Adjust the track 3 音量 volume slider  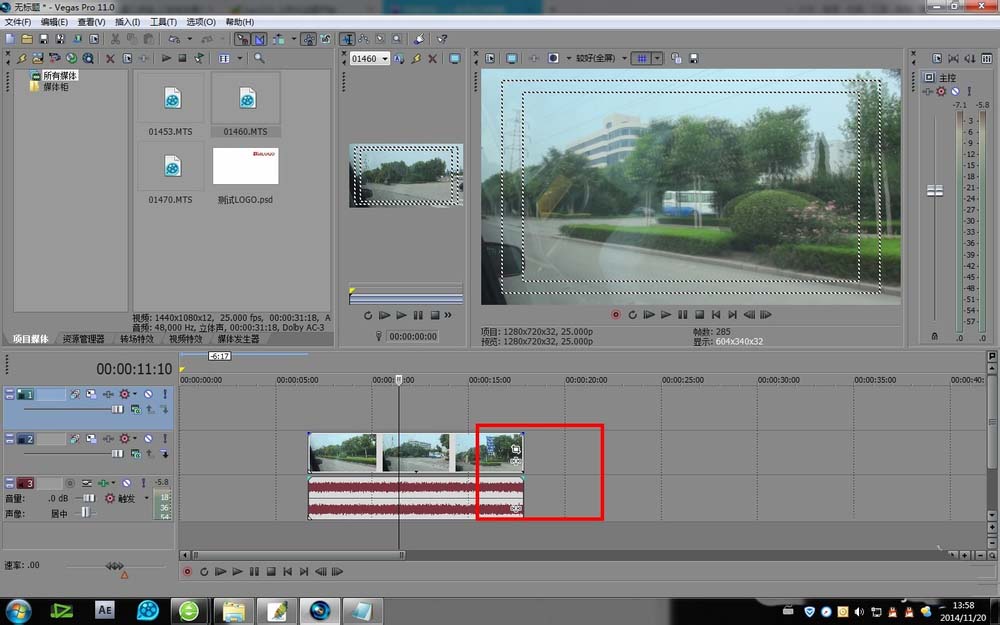pos(87,499)
